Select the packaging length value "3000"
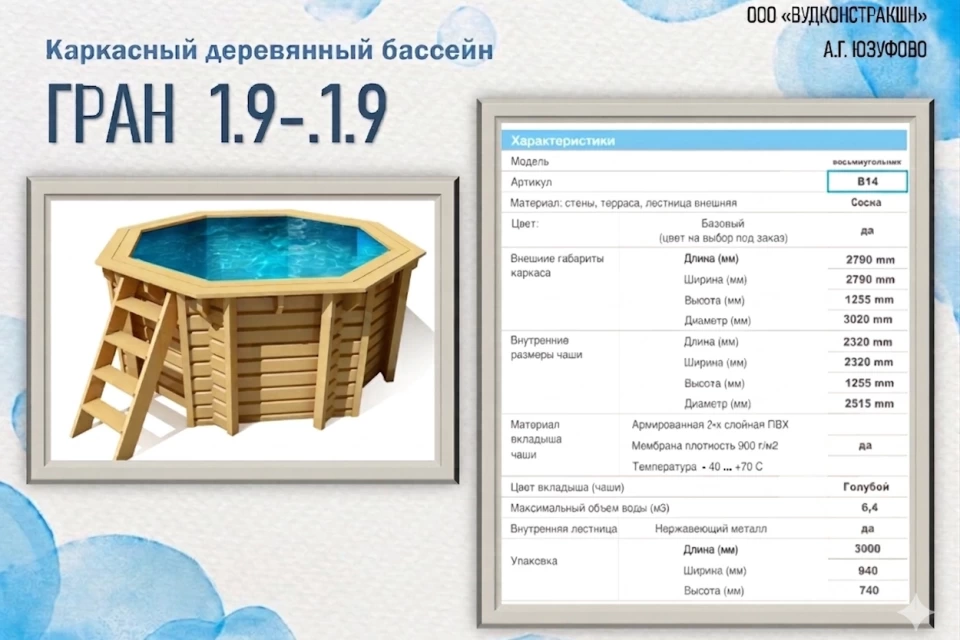Image resolution: width=960 pixels, height=640 pixels. [868, 549]
